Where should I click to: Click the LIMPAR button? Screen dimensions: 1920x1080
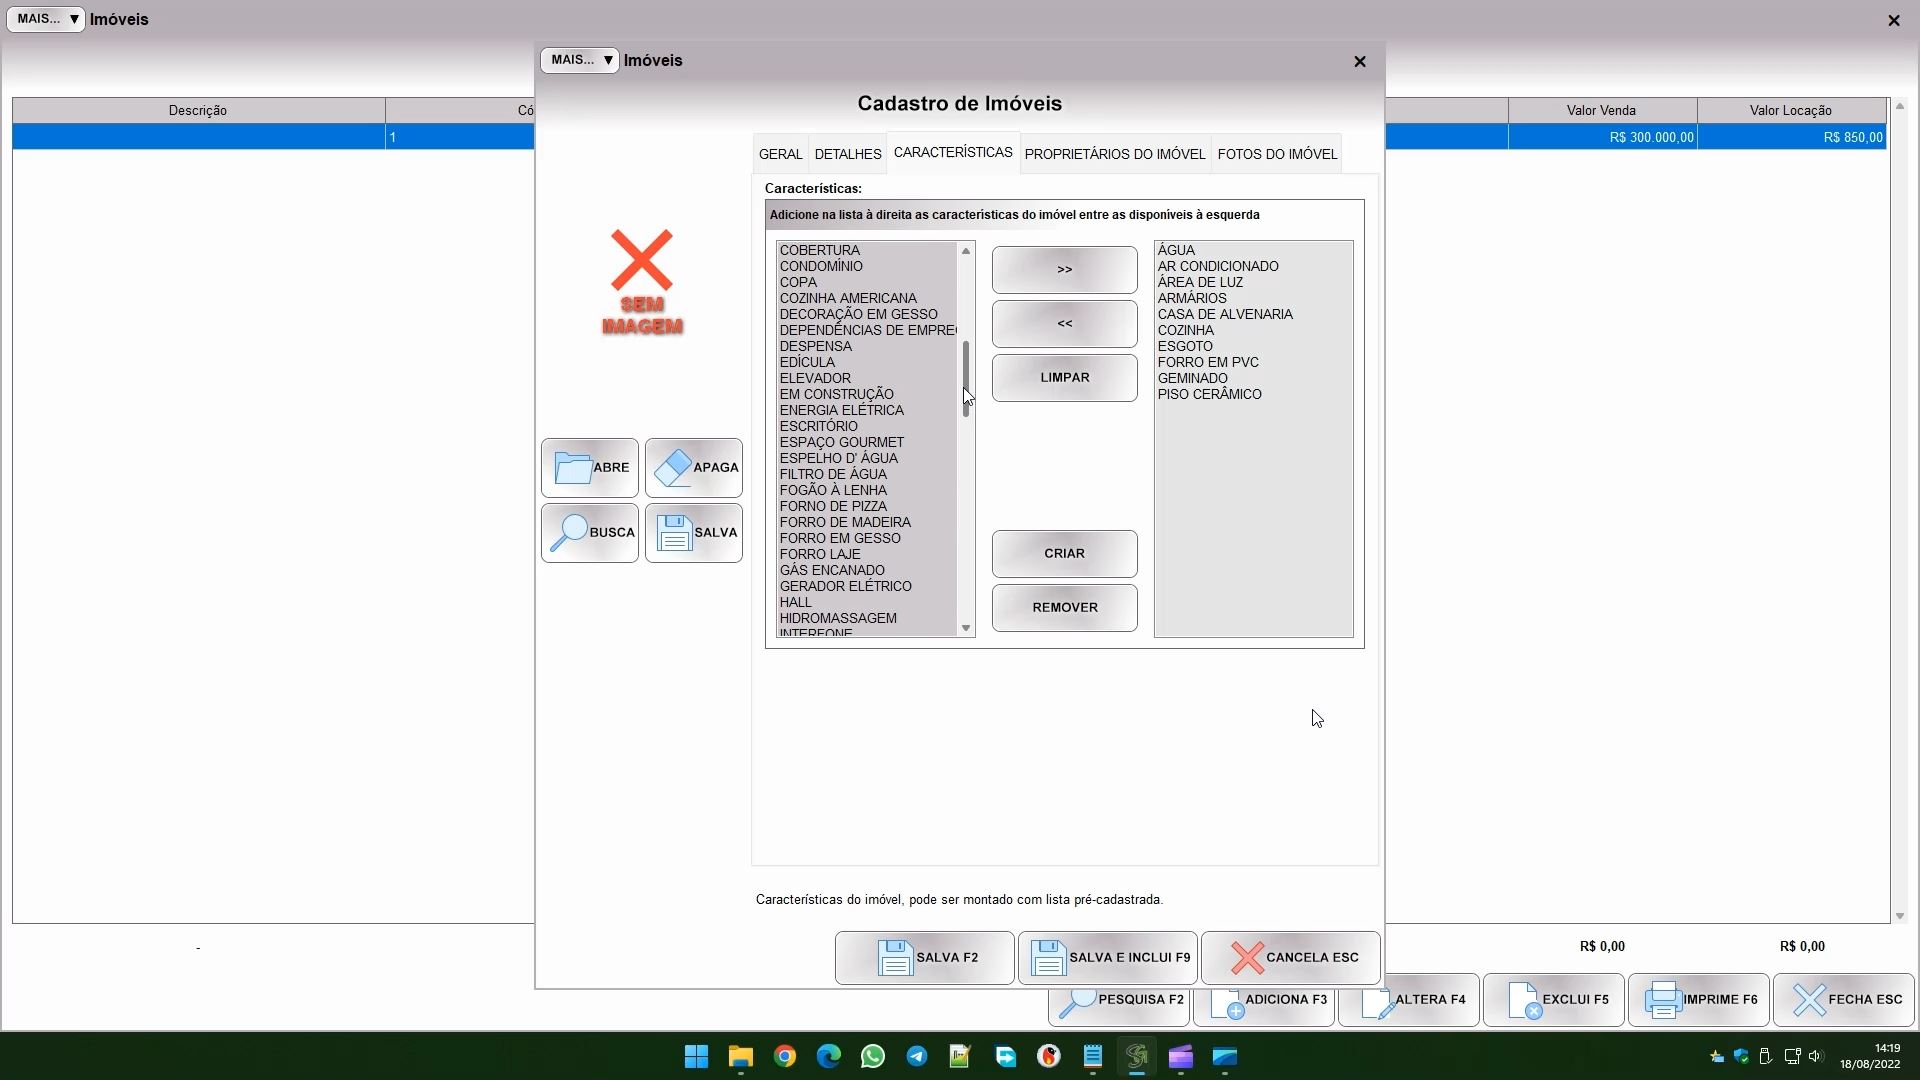(1064, 378)
